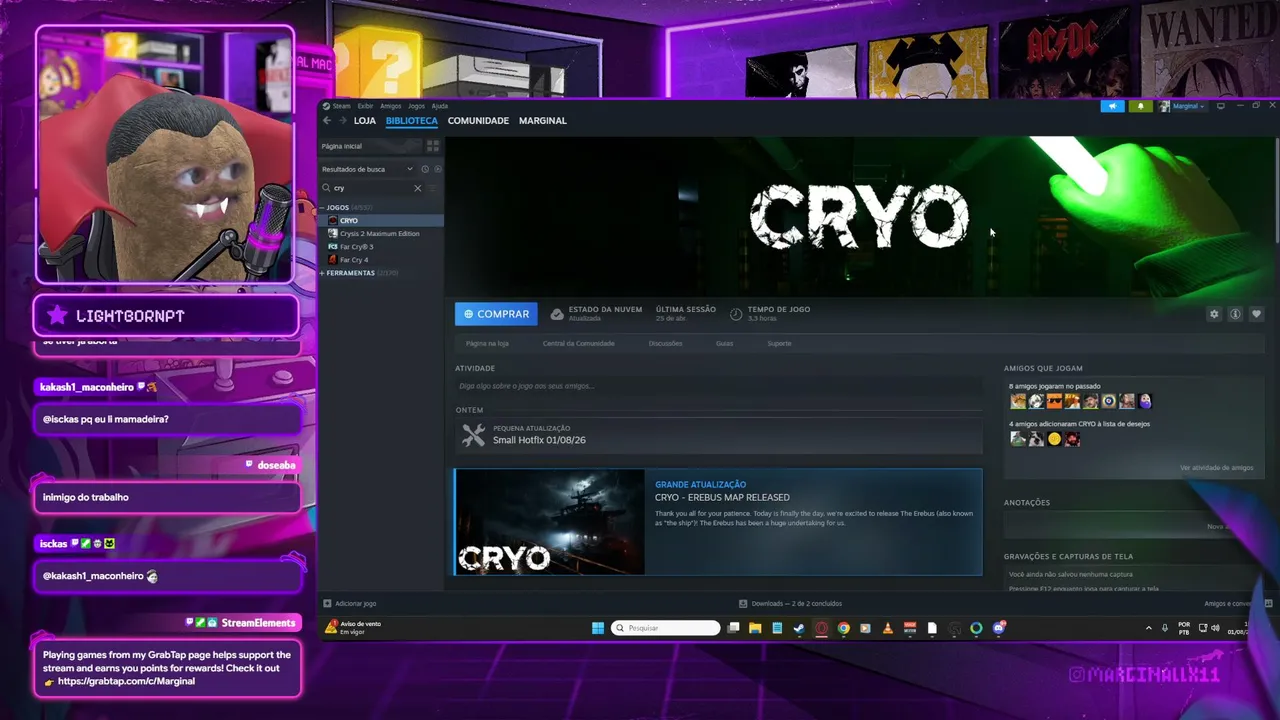Expand the Resultados de busca dropdown
This screenshot has width=1280, height=720.
(367, 169)
